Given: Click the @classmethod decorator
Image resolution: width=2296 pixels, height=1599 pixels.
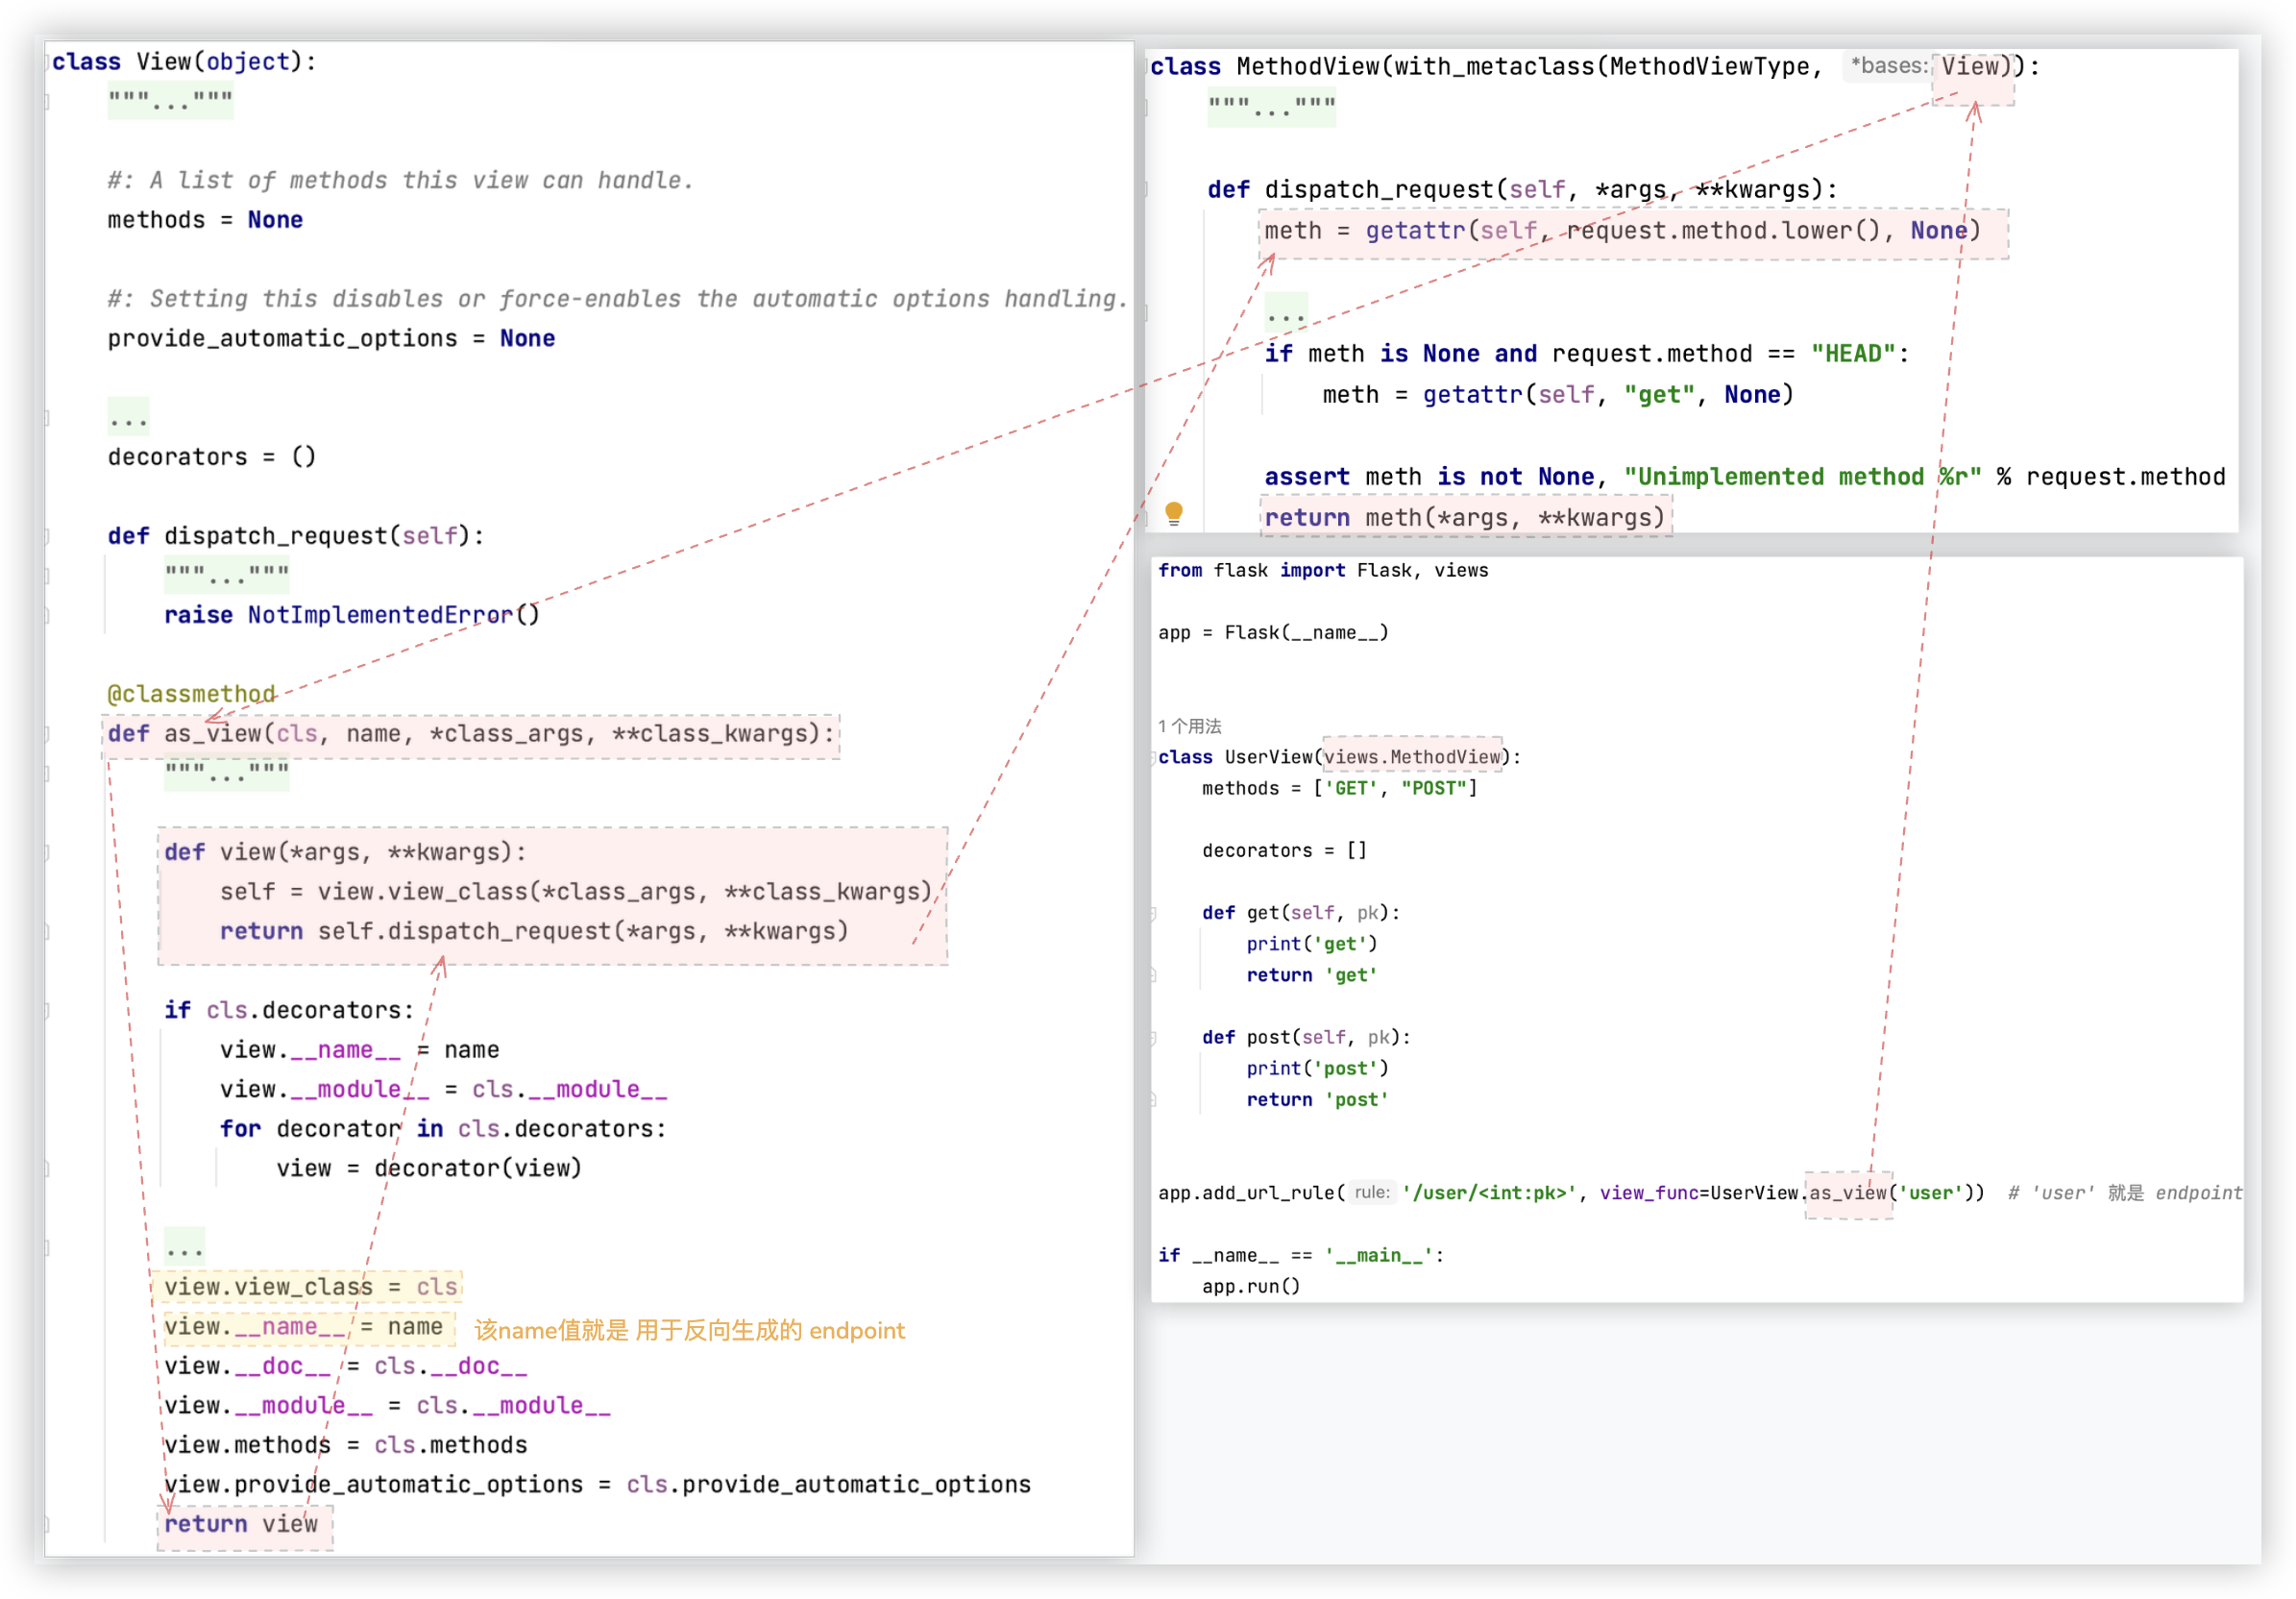Looking at the screenshot, I should [191, 694].
